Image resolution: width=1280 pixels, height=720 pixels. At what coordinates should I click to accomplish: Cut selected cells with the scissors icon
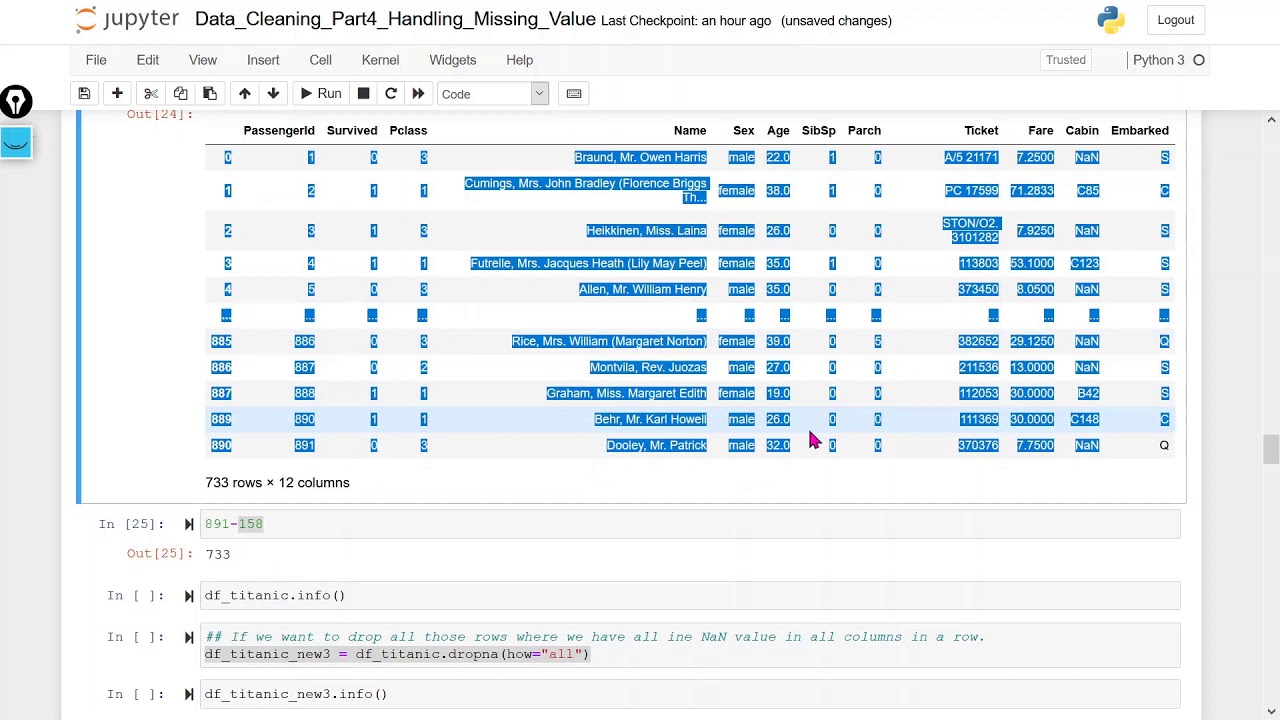151,94
